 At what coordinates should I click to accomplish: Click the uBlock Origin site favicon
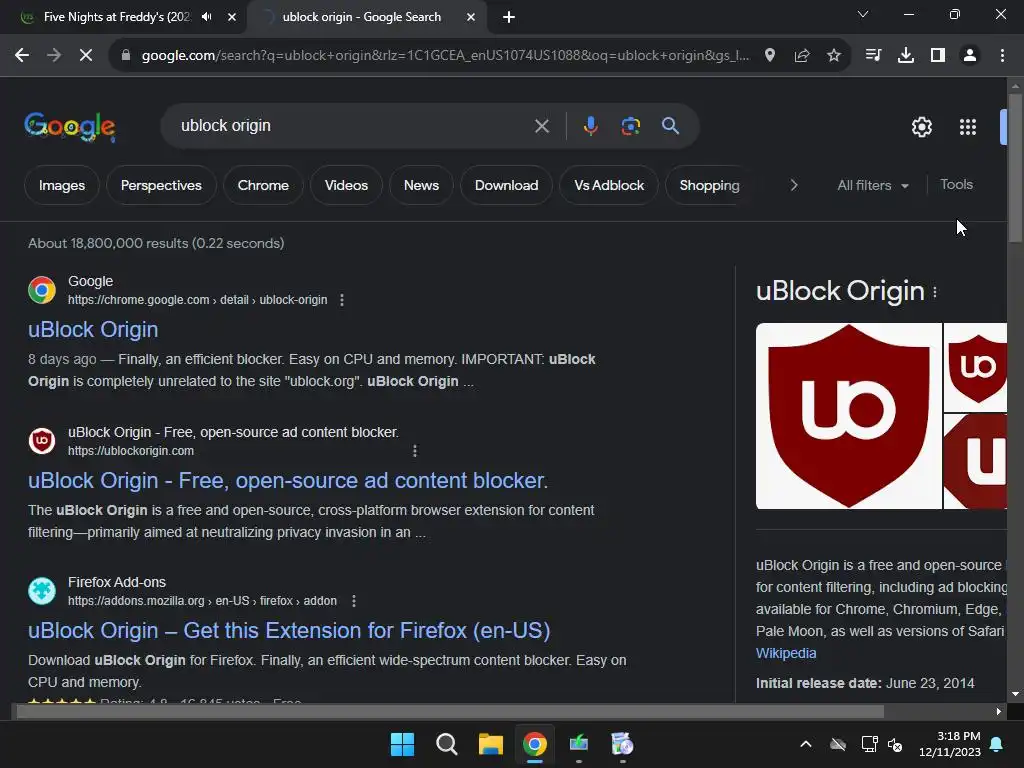tap(42, 441)
